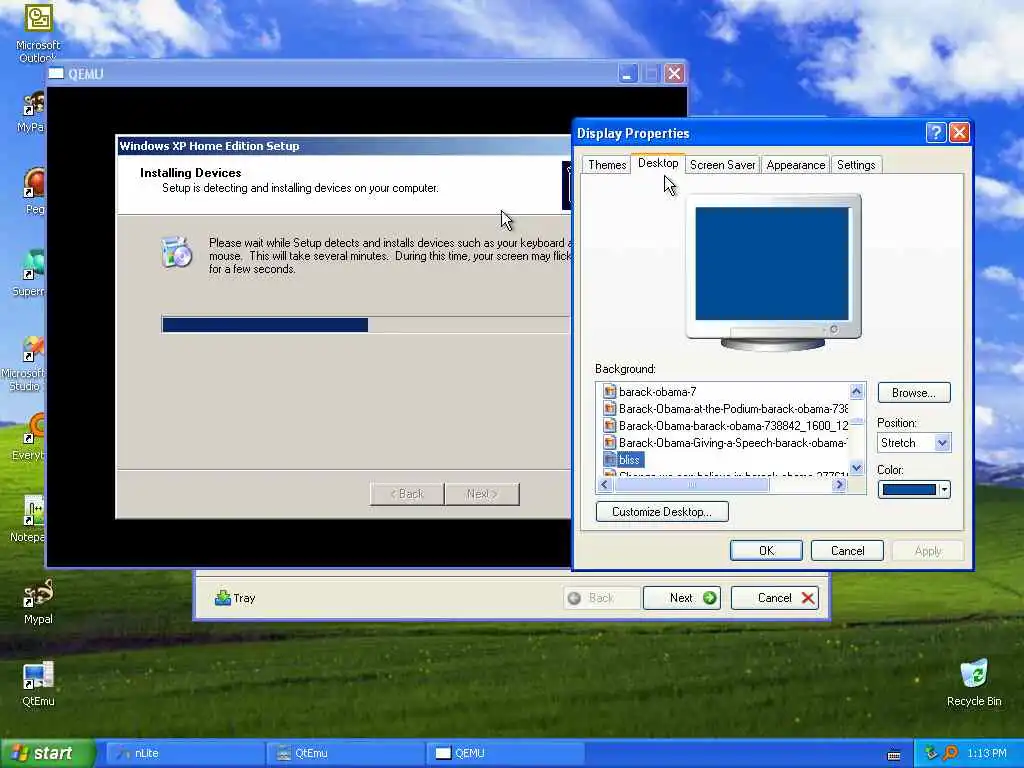Click the Apply button in Display Properties
The height and width of the screenshot is (768, 1024).
click(x=927, y=551)
